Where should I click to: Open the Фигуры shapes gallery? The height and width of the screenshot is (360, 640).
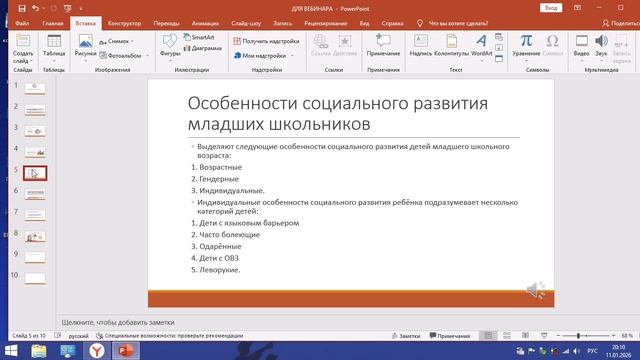click(x=170, y=48)
